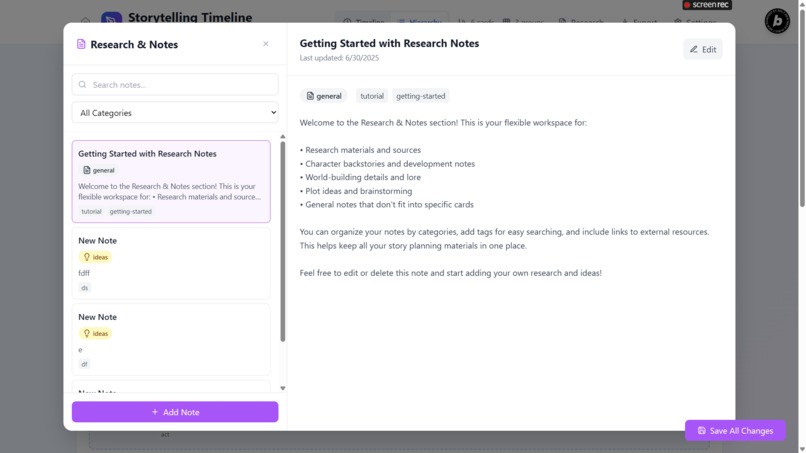Open the New Note with df tag
The height and width of the screenshot is (453, 806).
[x=171, y=339]
